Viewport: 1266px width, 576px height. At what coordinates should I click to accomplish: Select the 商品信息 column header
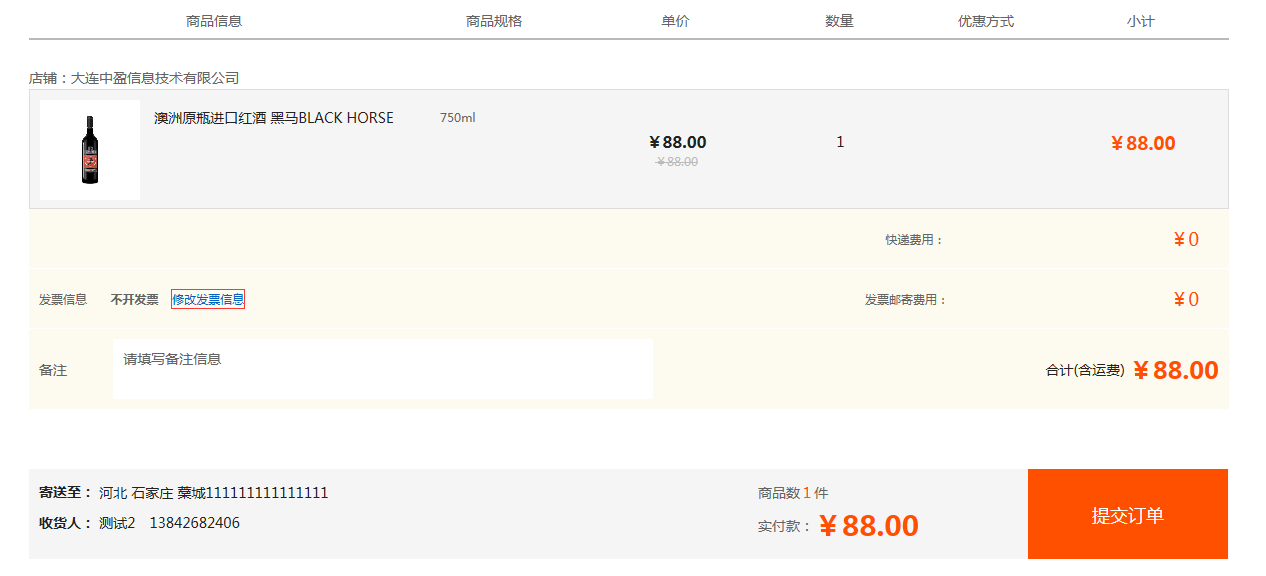214,21
